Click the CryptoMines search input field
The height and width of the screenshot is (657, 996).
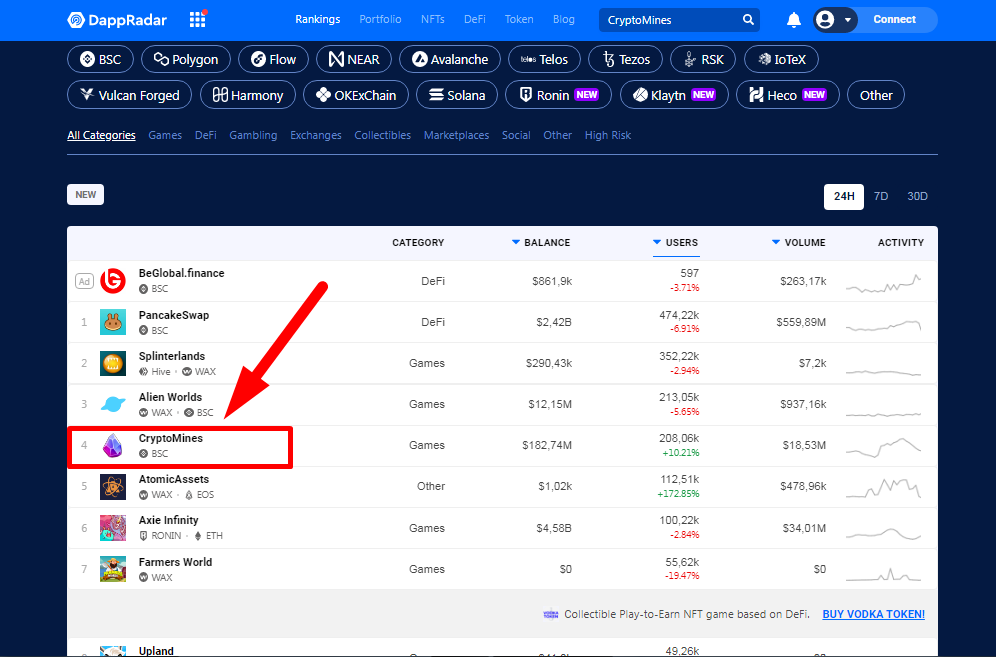tap(671, 20)
